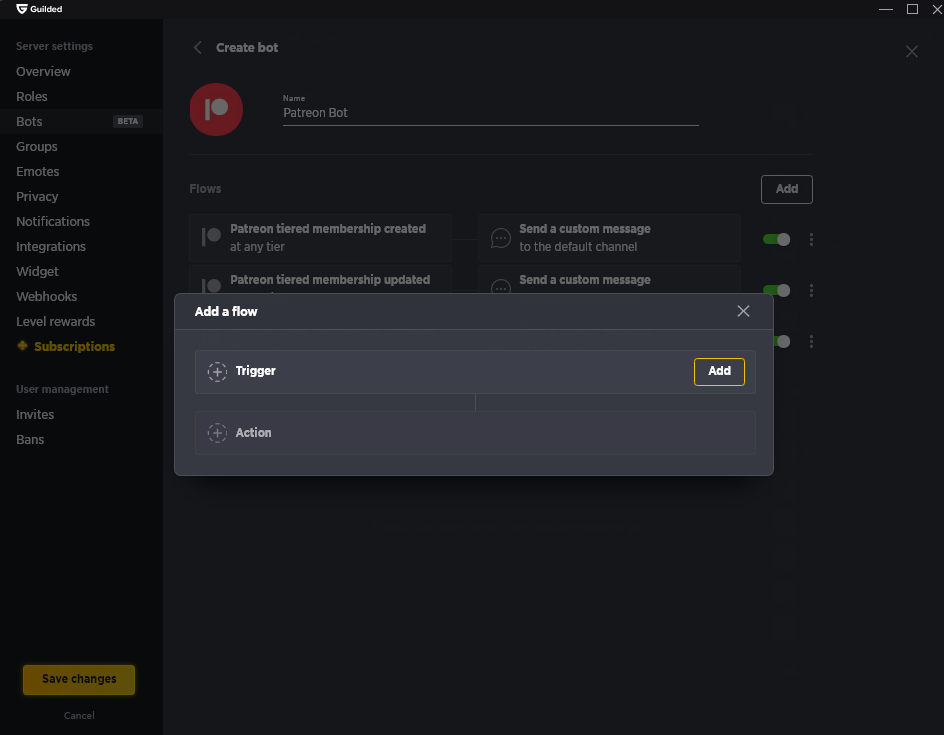Viewport: 944px width, 735px height.
Task: Close the Add a flow dialog
Action: coord(743,311)
